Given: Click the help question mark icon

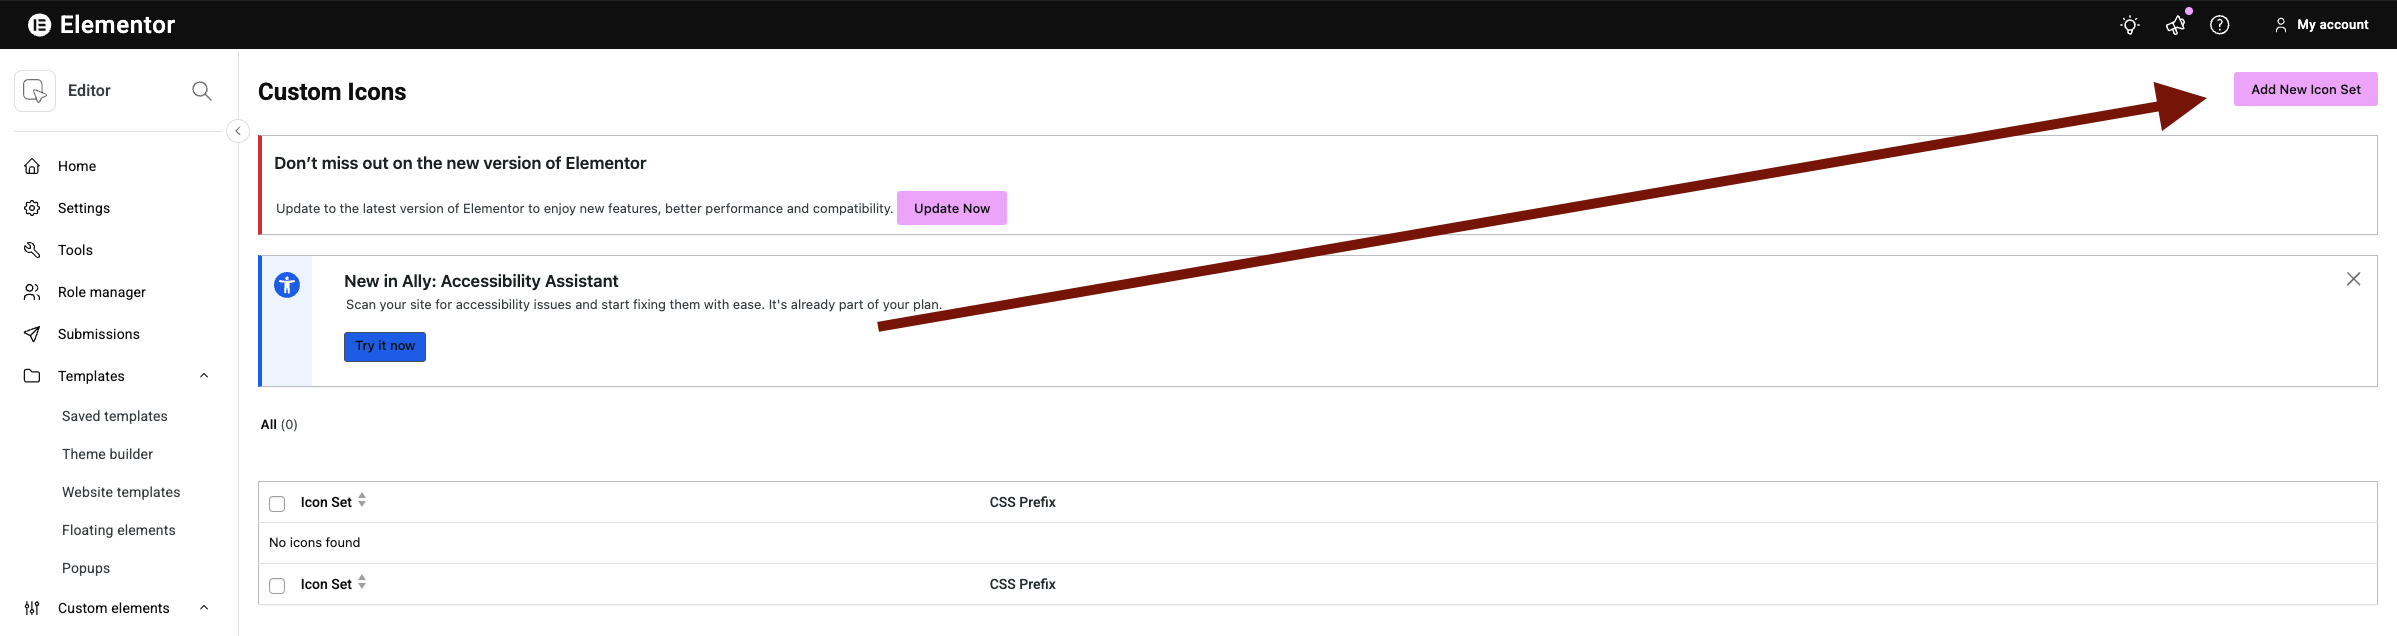Looking at the screenshot, I should click(2219, 25).
